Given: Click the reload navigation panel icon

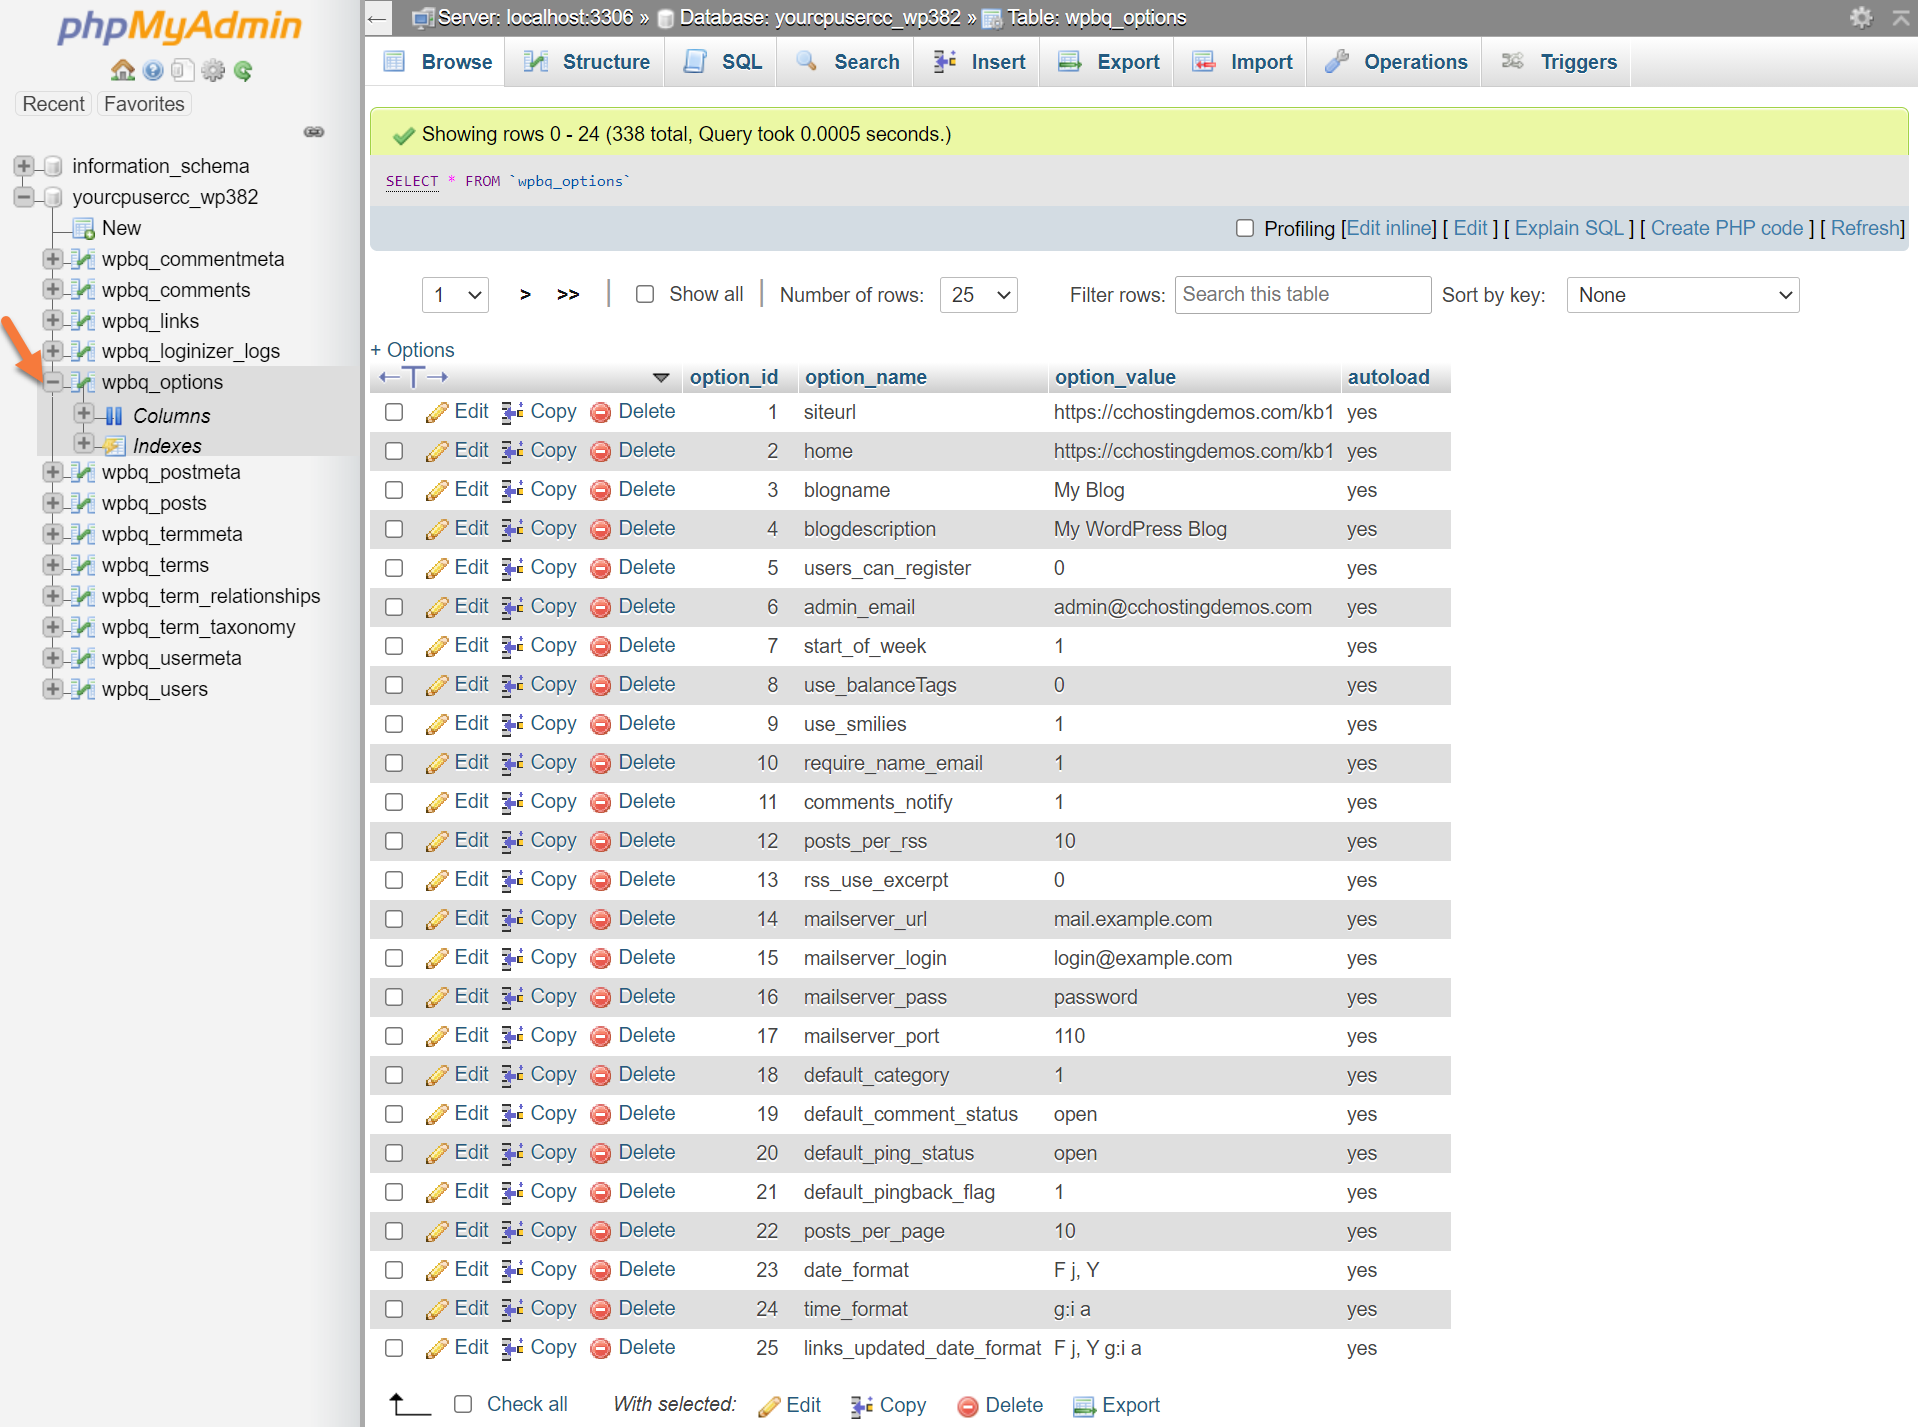Looking at the screenshot, I should [243, 70].
